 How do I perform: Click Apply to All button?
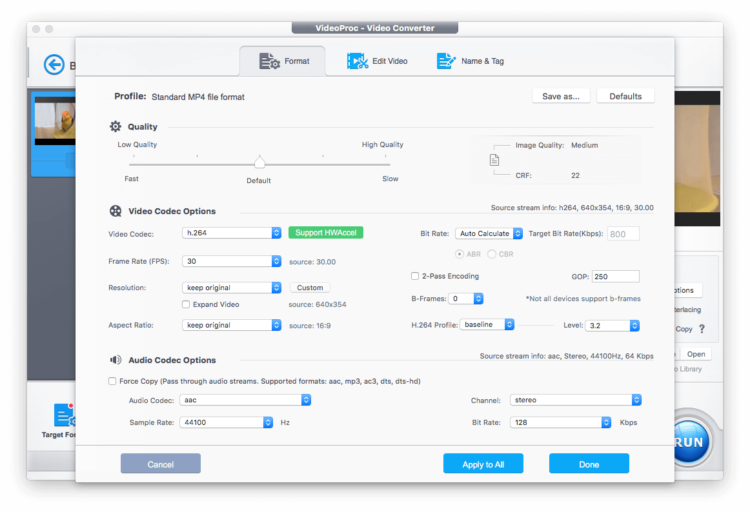click(483, 464)
